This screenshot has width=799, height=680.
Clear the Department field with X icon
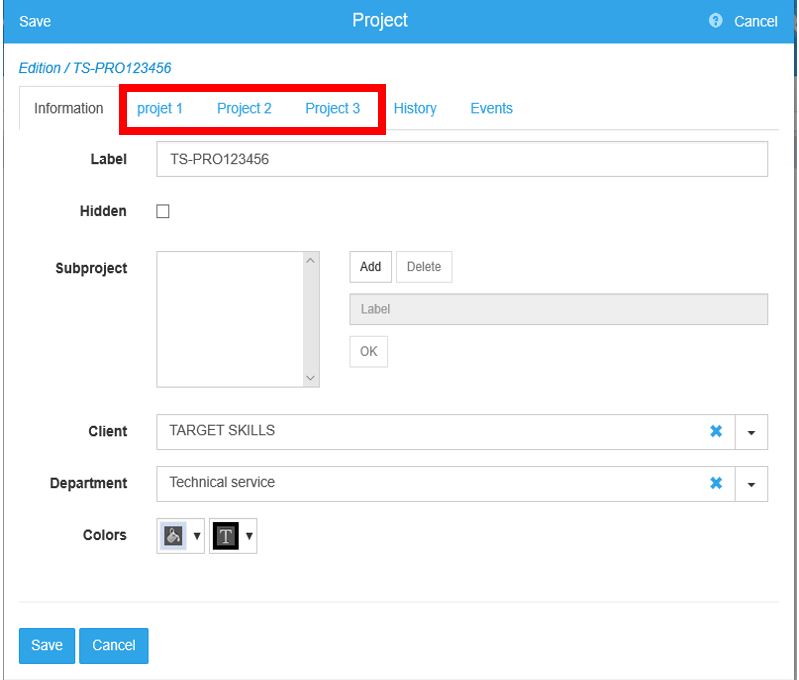pos(716,483)
